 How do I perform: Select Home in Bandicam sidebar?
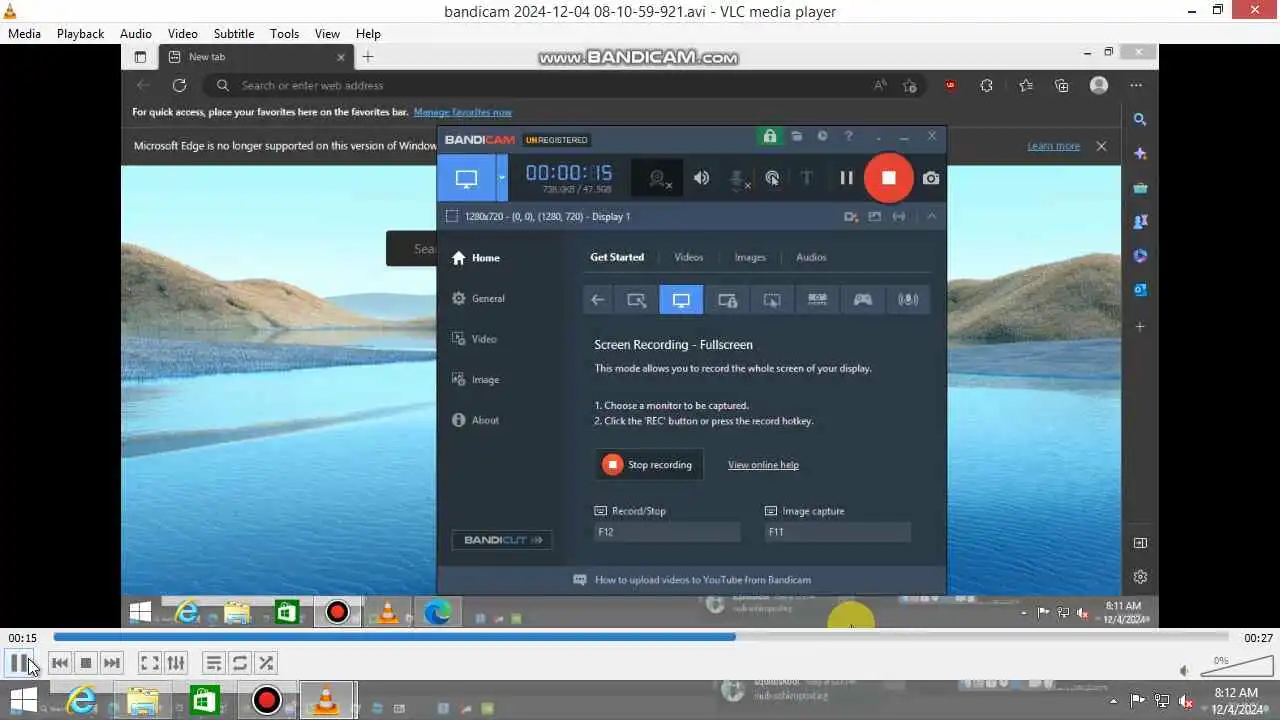point(476,258)
